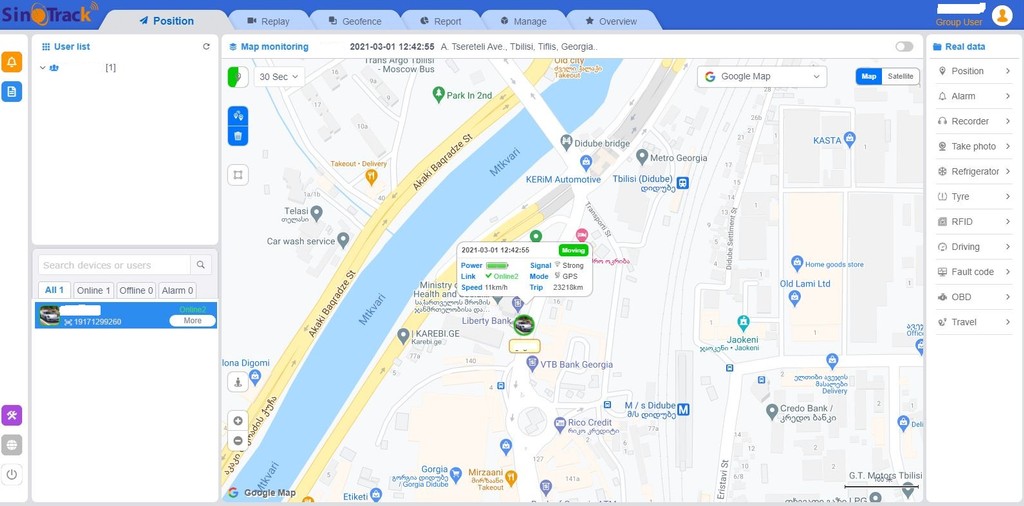Open the Replay tab
1024x506 pixels.
[268, 21]
